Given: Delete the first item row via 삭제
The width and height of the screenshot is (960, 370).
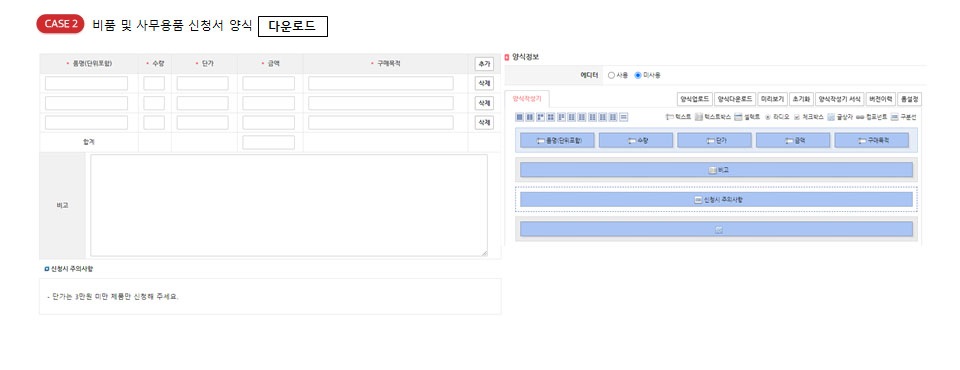Looking at the screenshot, I should pyautogui.click(x=484, y=83).
